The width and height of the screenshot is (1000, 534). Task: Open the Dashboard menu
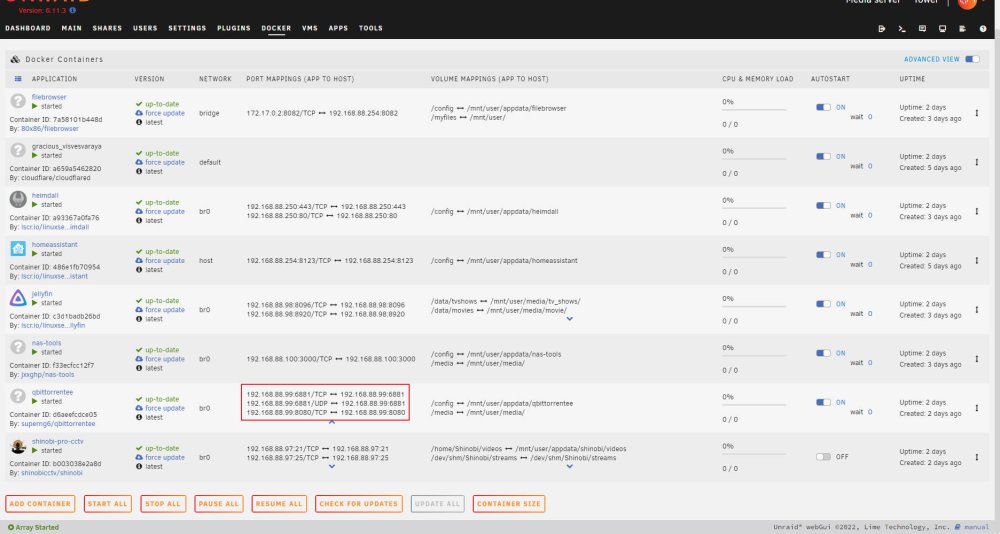pos(28,28)
